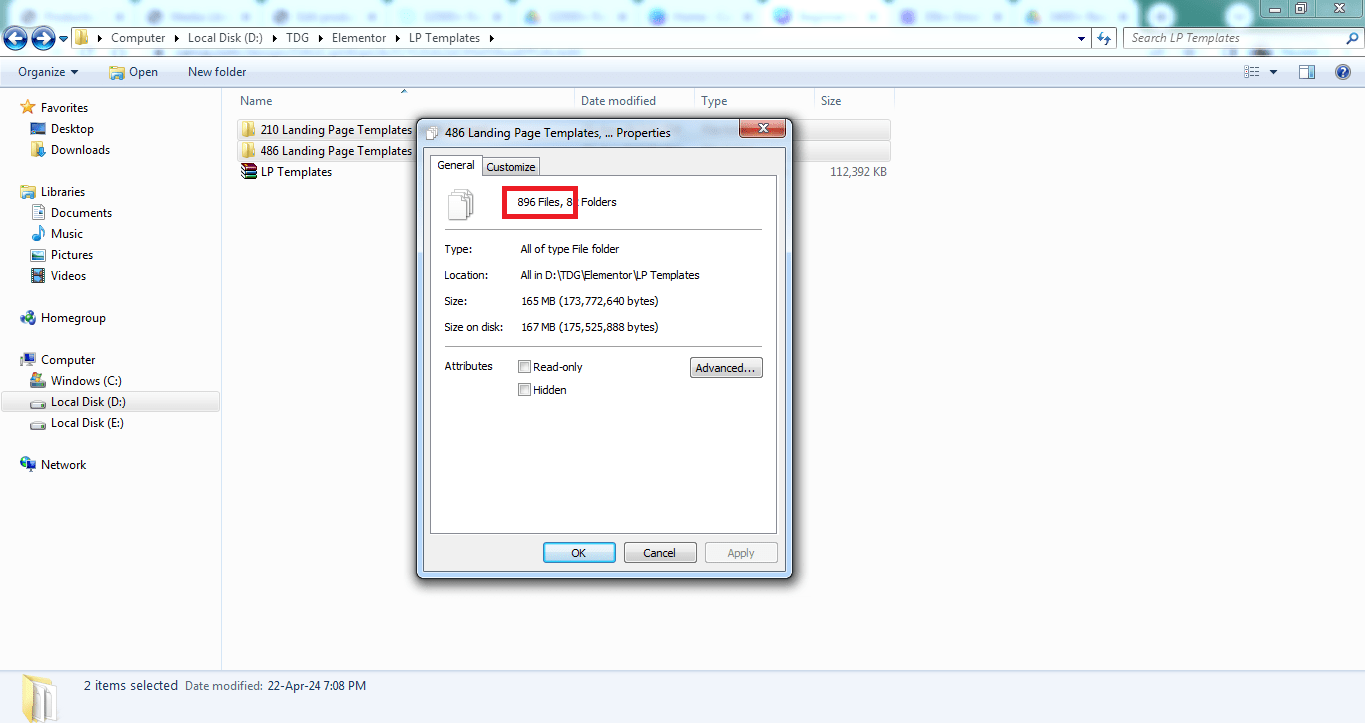Select the Network icon in sidebar
1365x723 pixels.
pos(28,465)
